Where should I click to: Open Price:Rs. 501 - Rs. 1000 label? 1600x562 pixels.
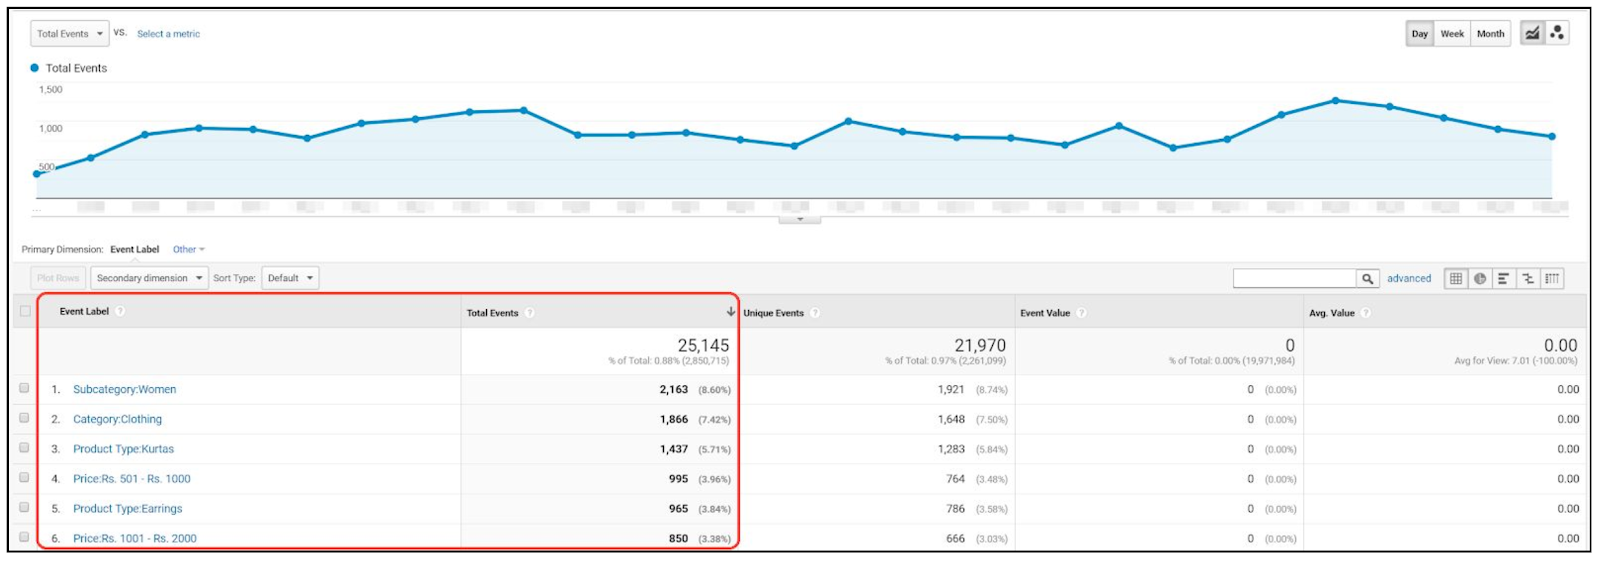131,479
